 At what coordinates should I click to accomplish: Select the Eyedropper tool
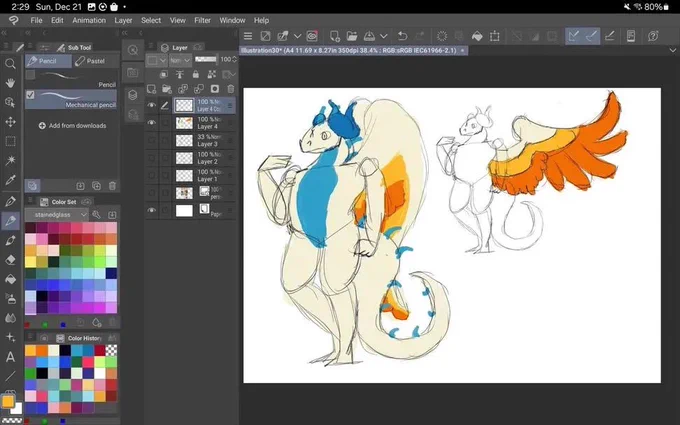tap(10, 180)
